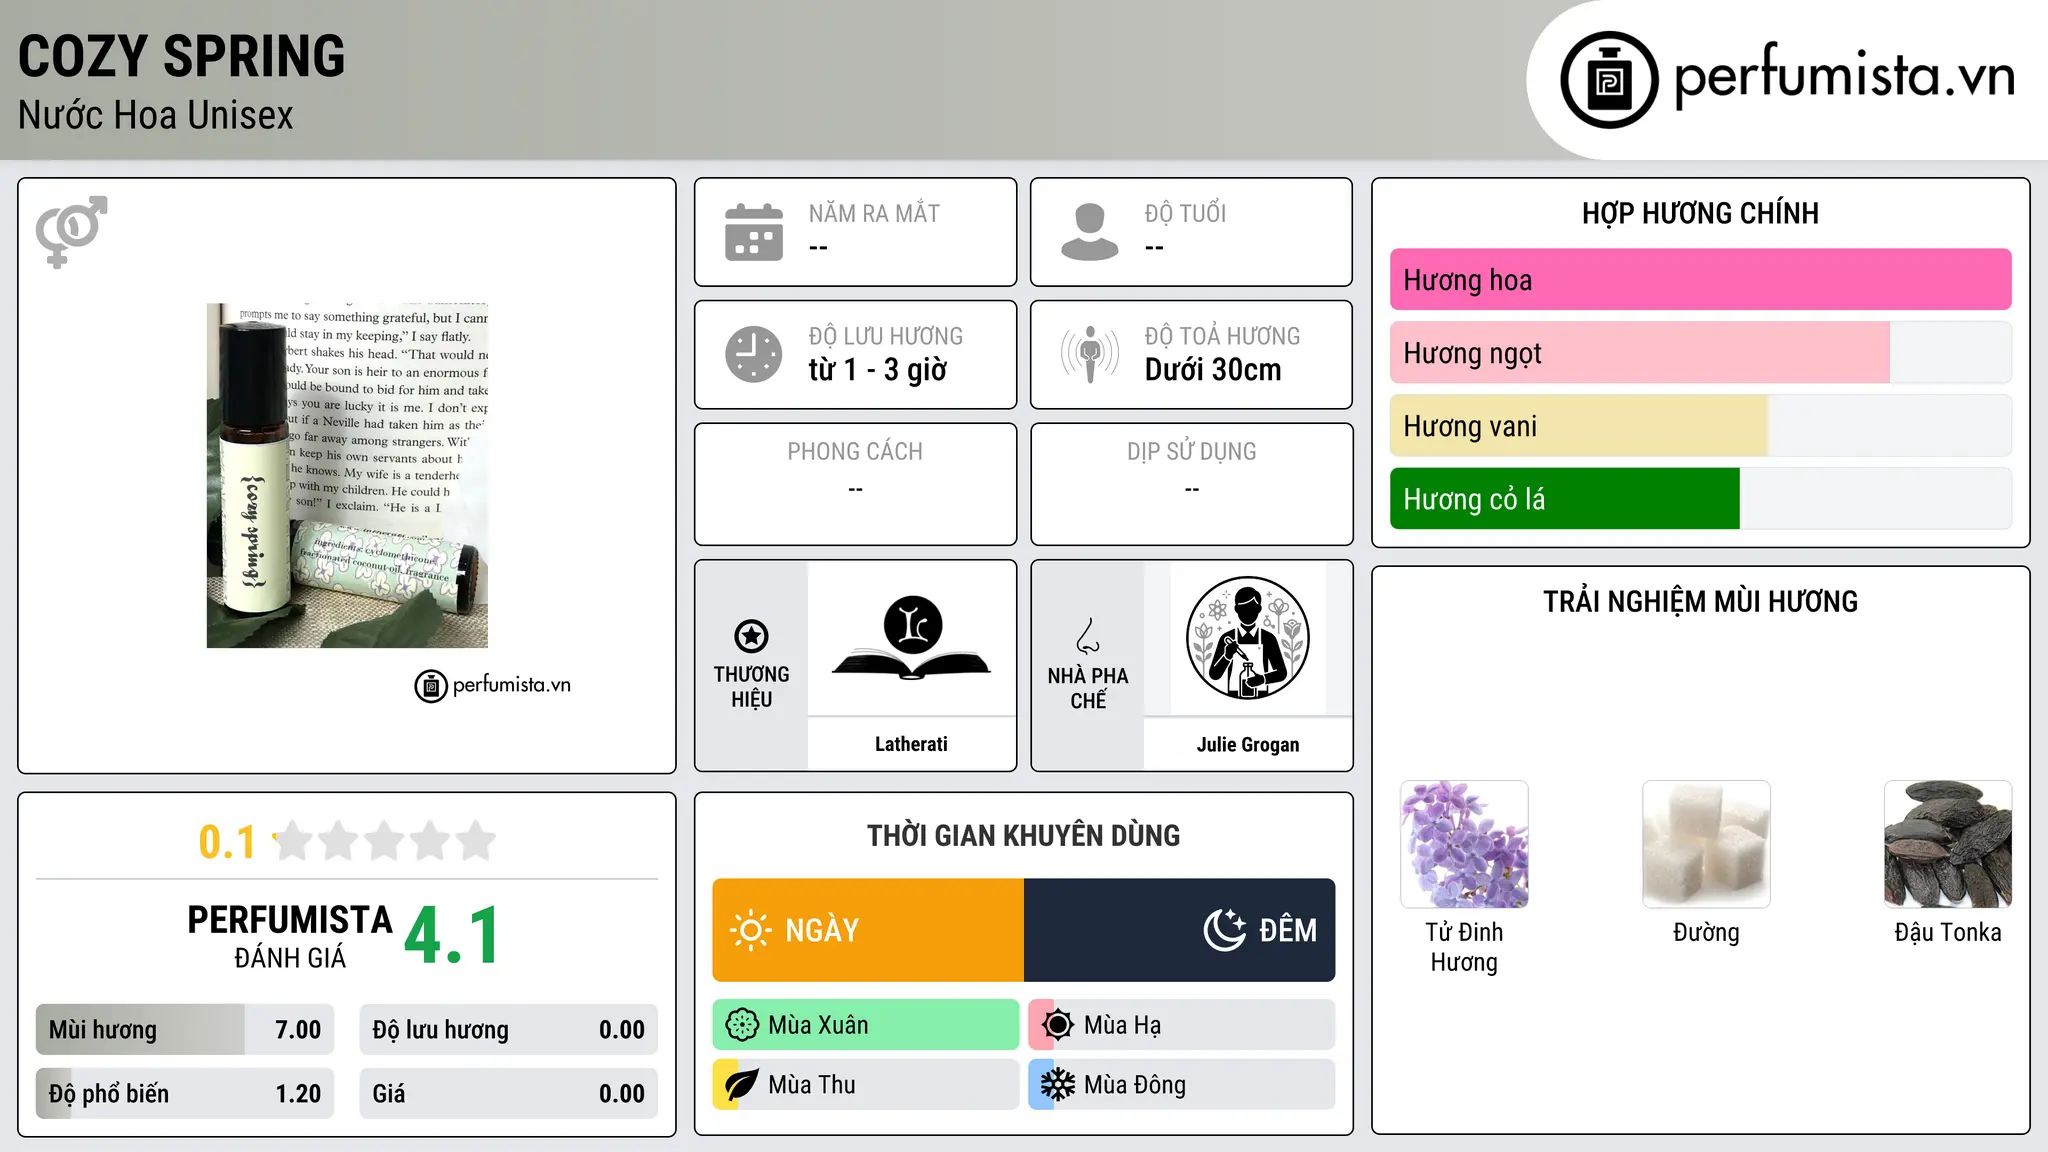Click the ĐỘ TUỔI label
2048x1152 pixels.
[x=1185, y=214]
